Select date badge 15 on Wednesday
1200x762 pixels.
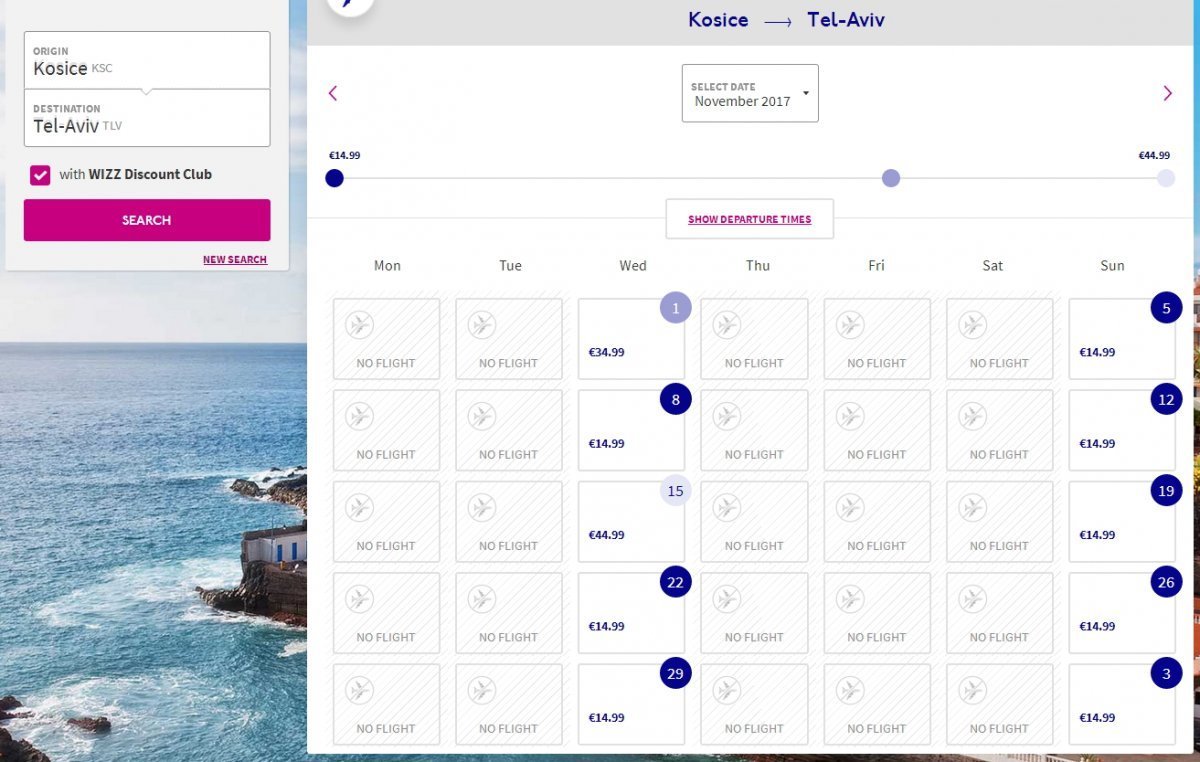(x=675, y=491)
